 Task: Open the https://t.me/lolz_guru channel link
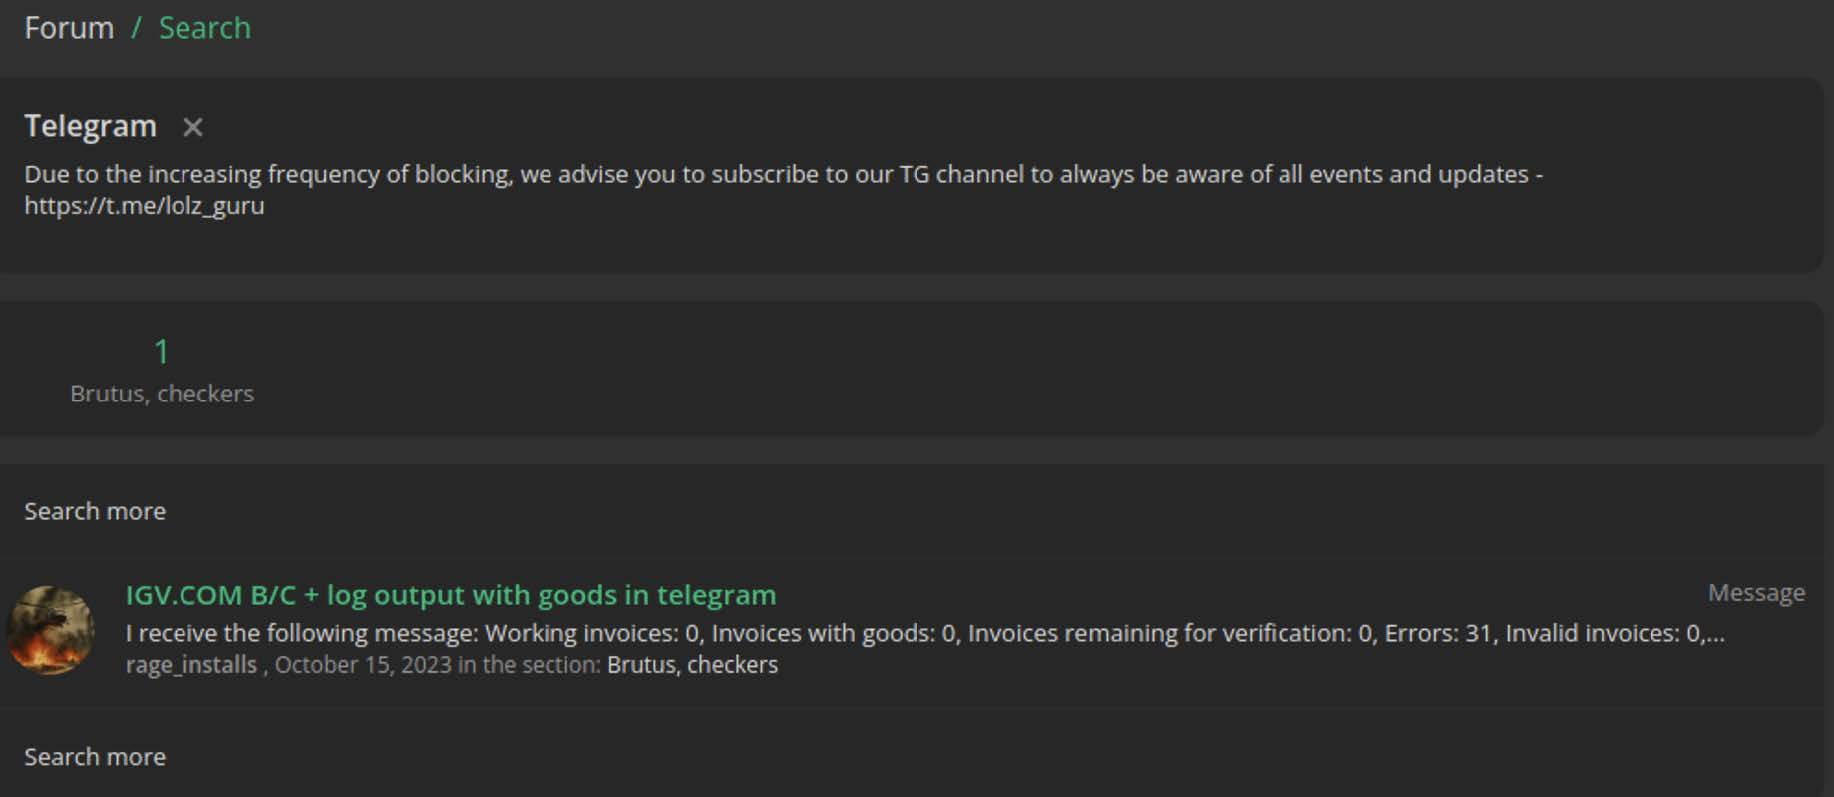(144, 205)
